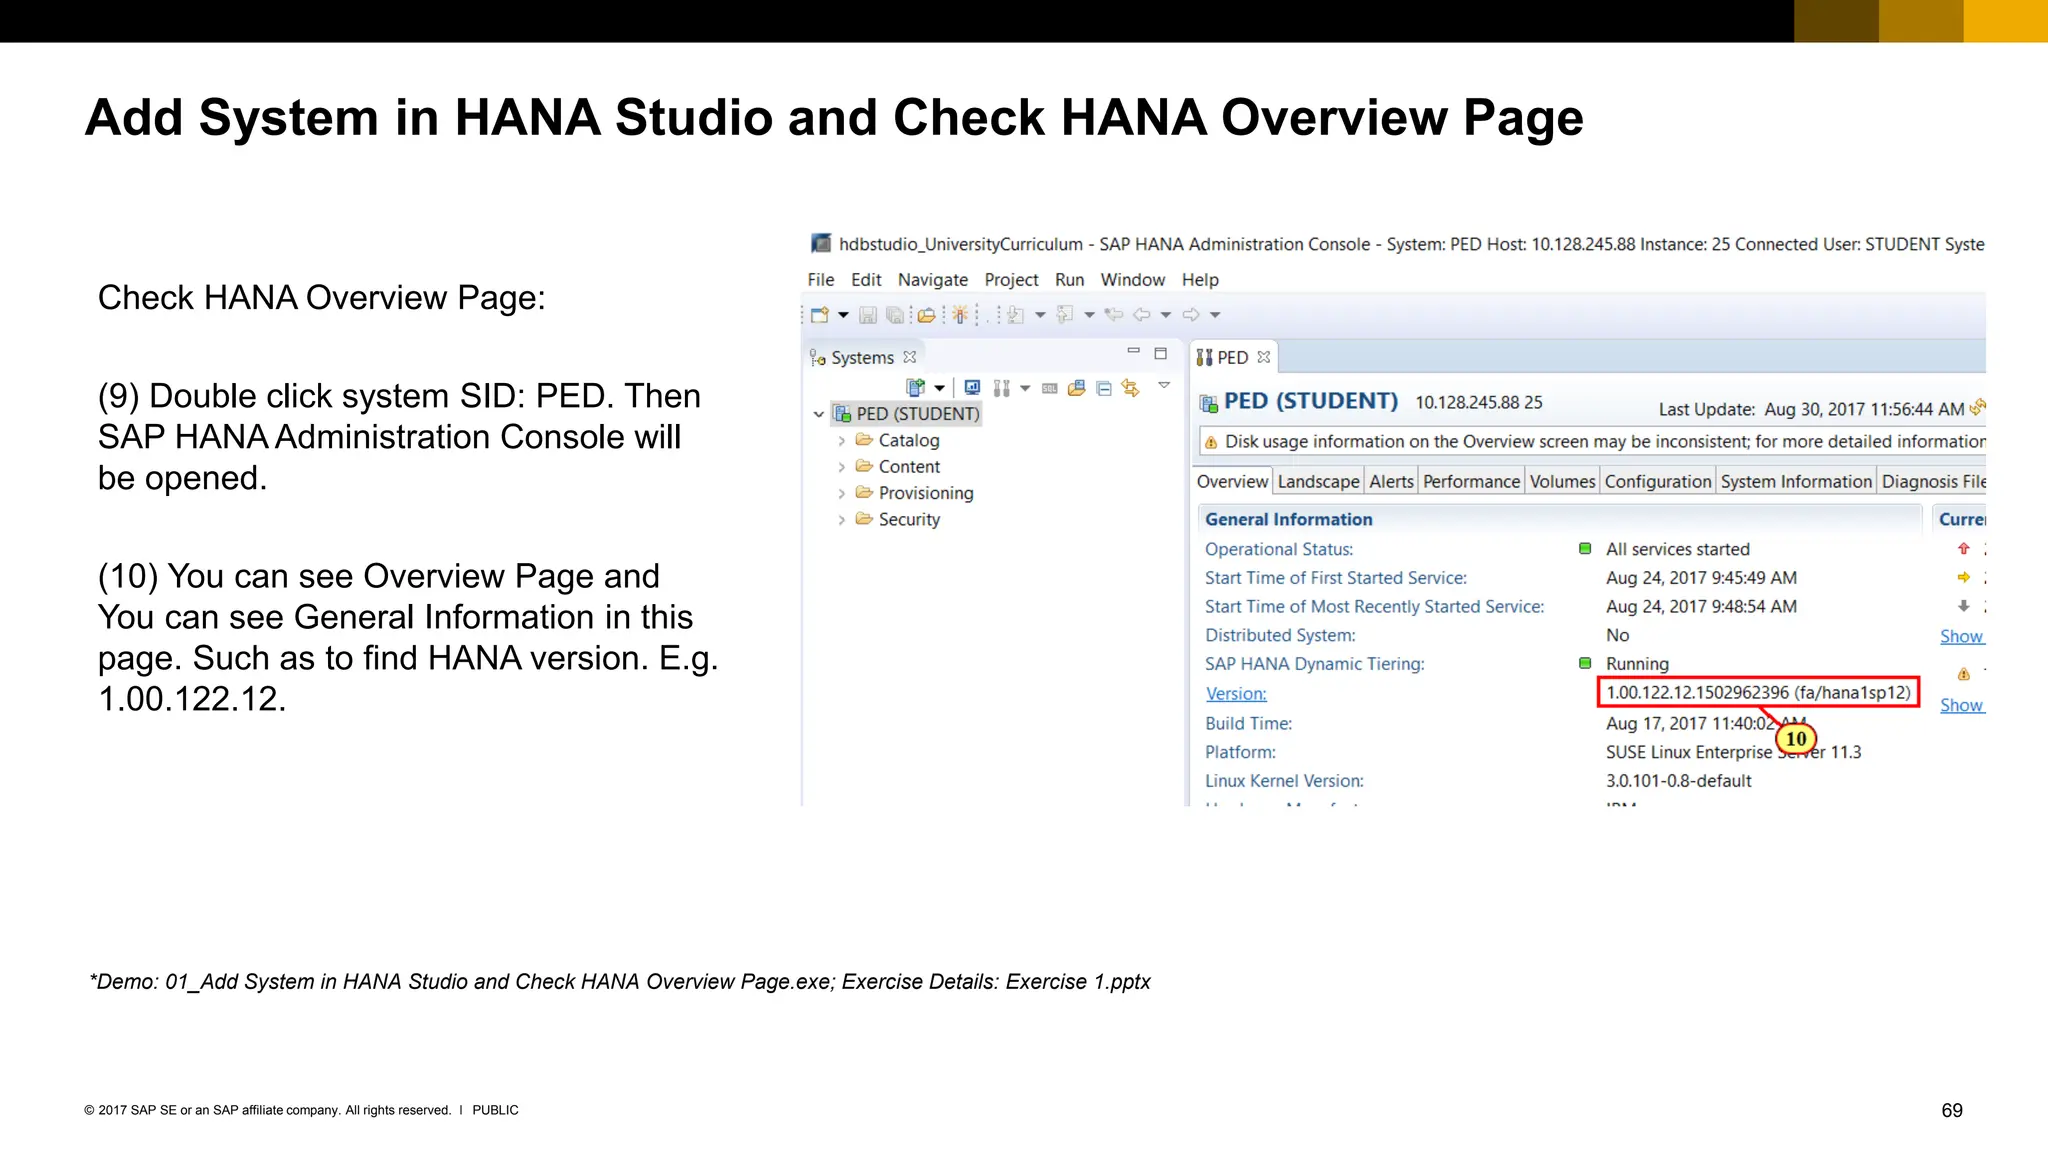Open the Window menu

point(1132,280)
